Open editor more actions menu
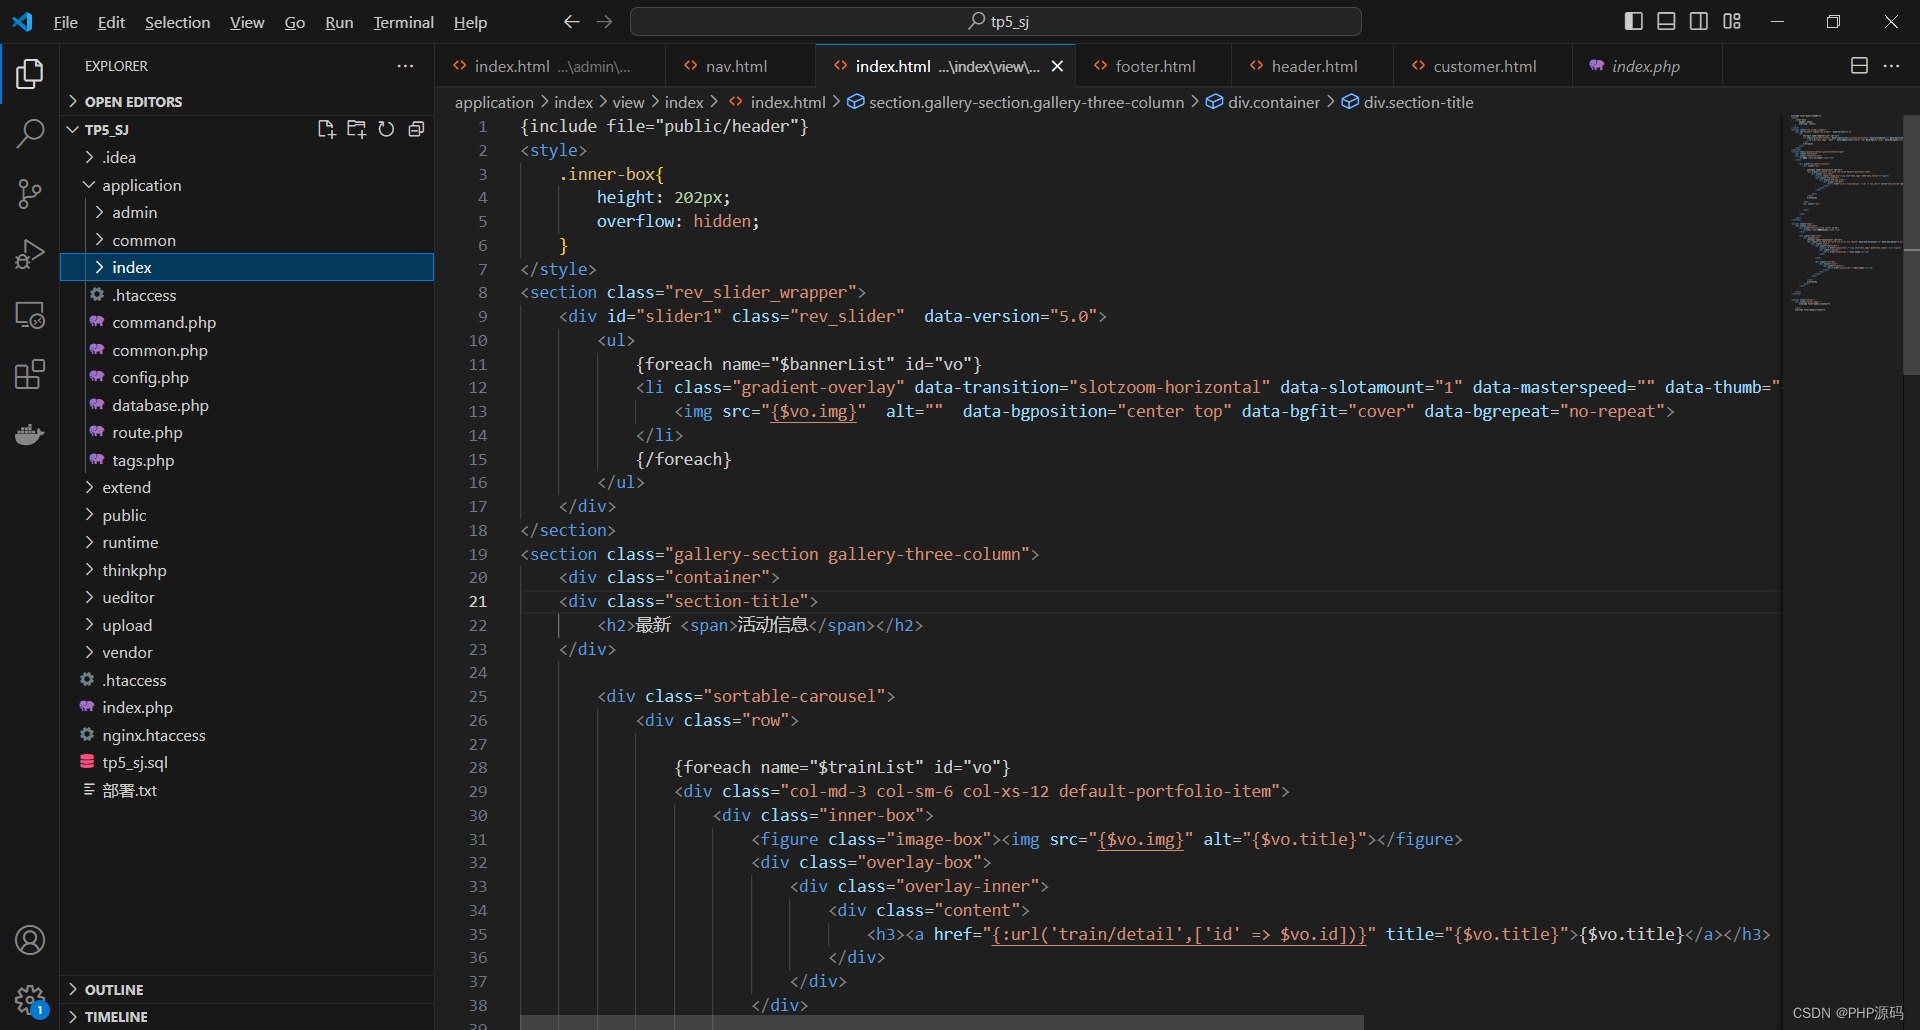 [1891, 66]
